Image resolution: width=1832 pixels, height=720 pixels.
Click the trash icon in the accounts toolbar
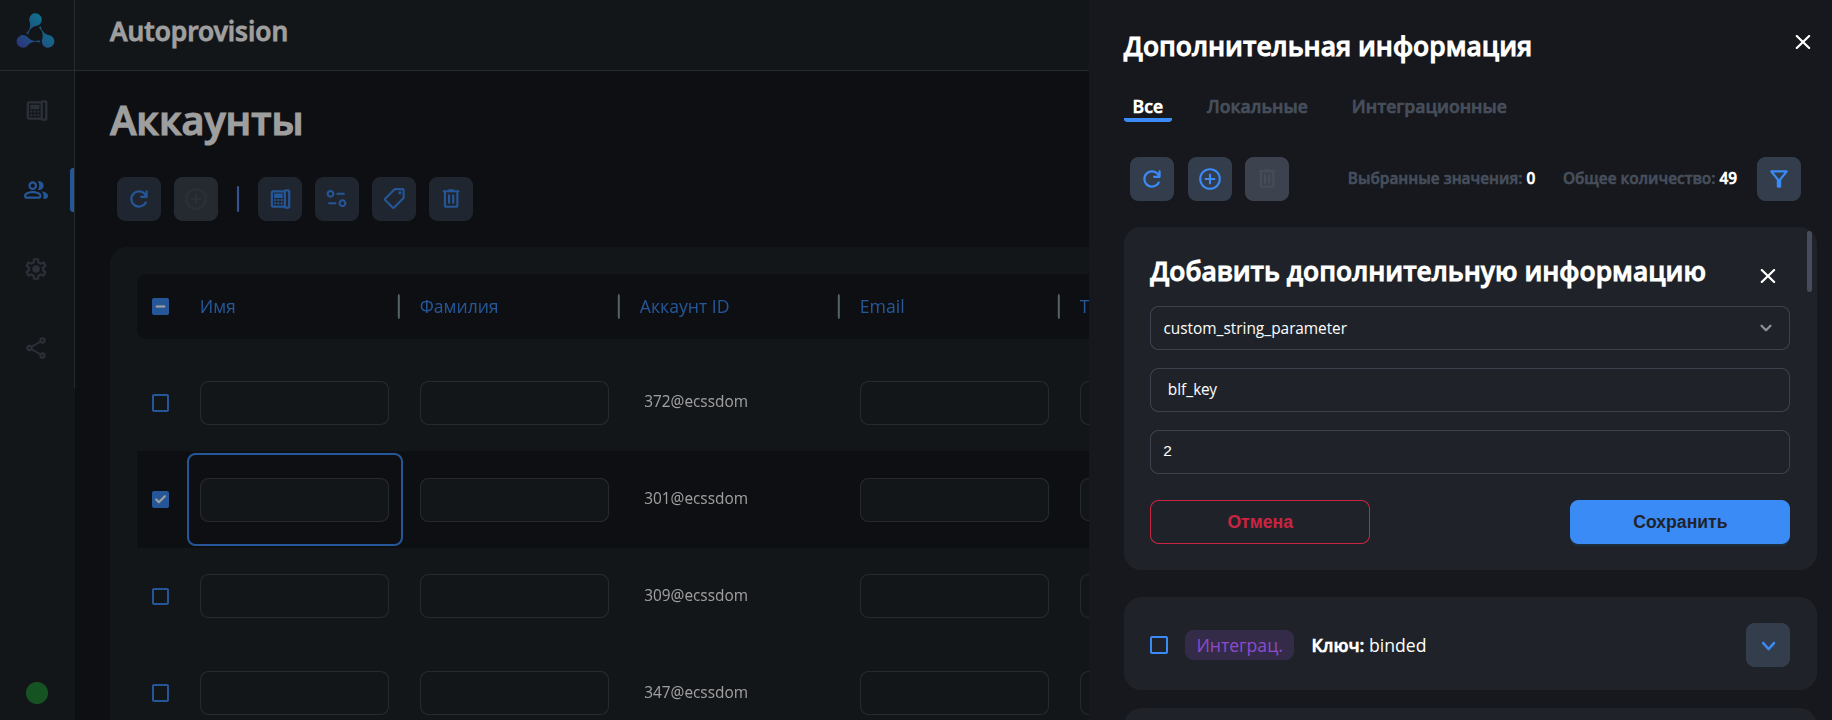click(451, 199)
